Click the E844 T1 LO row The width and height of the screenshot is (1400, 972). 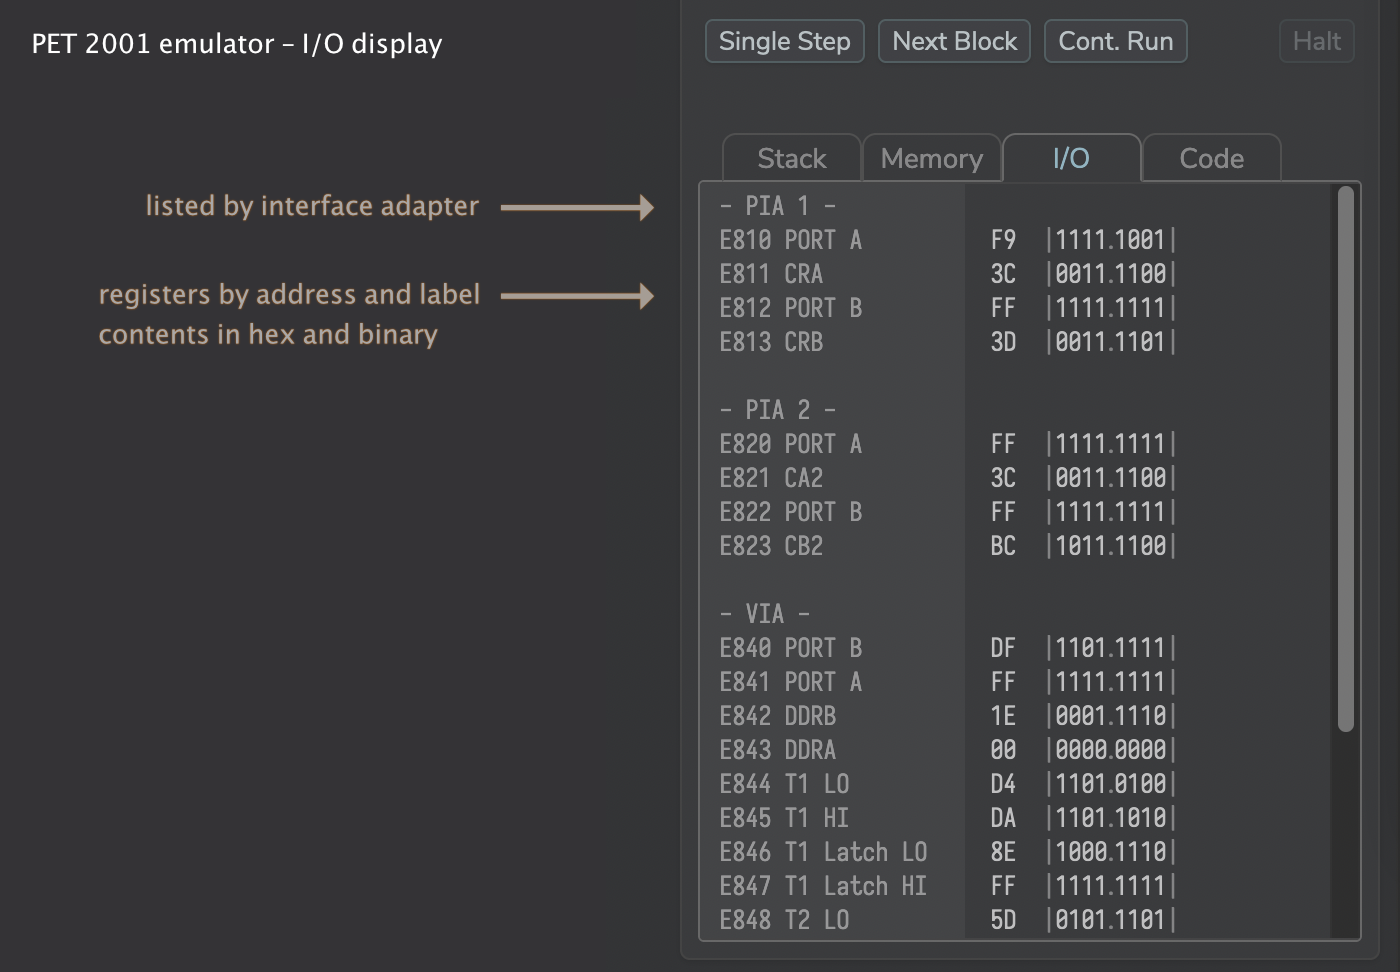(1017, 784)
